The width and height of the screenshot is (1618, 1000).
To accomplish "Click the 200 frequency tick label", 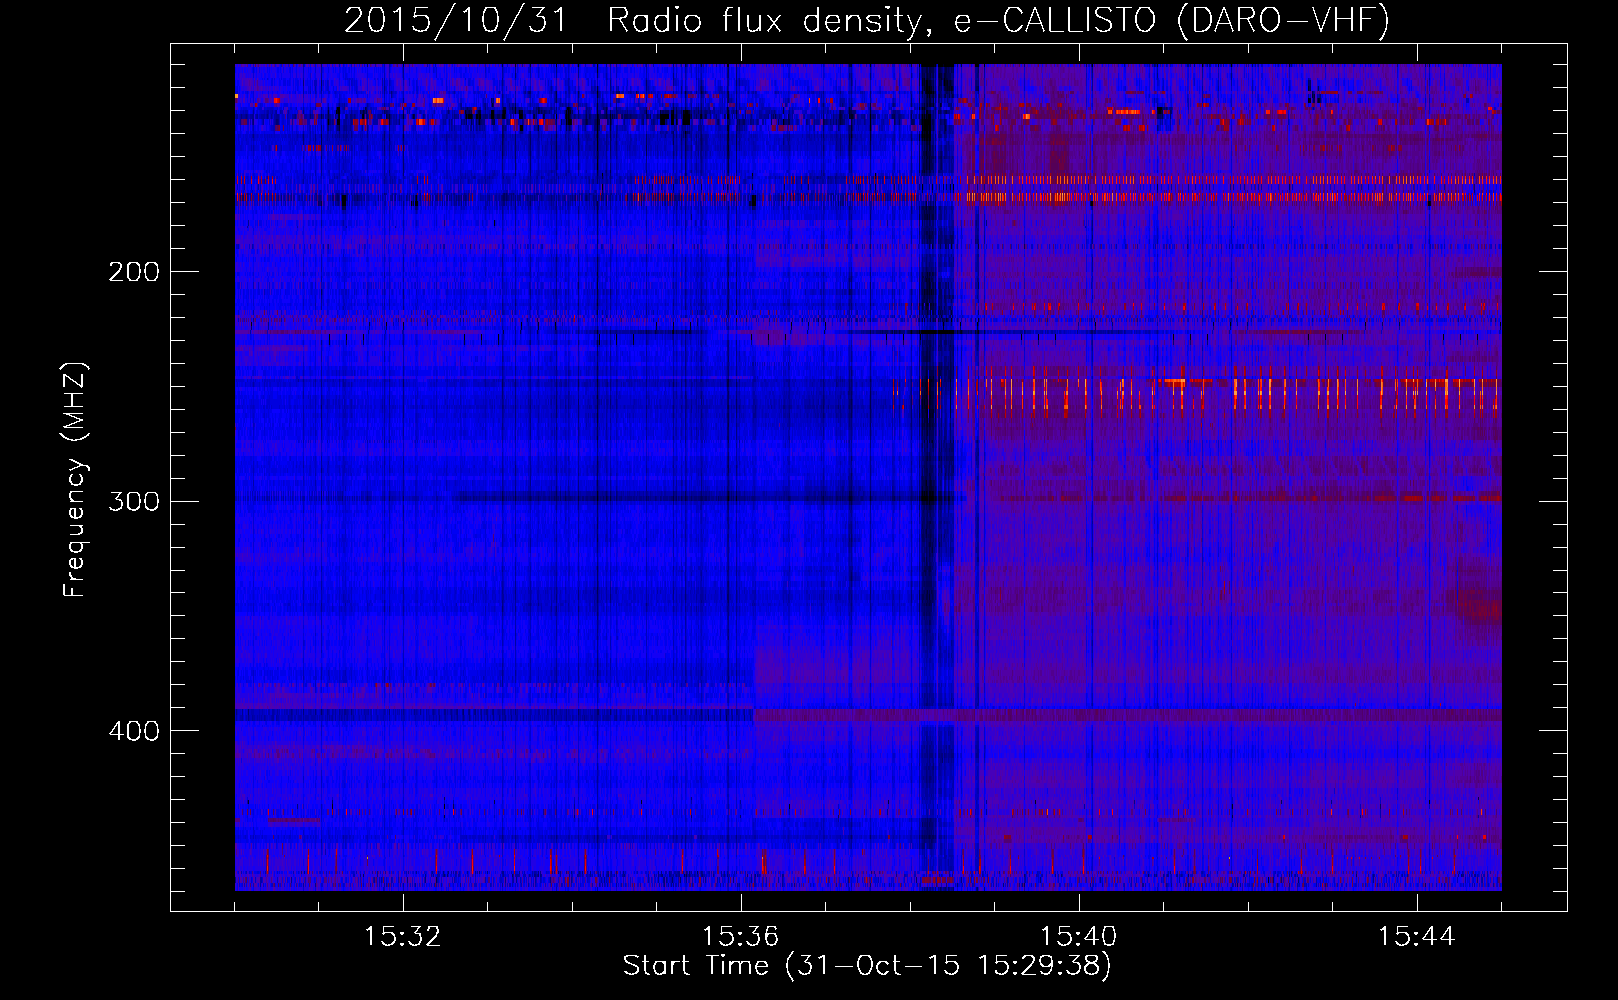I will [x=134, y=272].
